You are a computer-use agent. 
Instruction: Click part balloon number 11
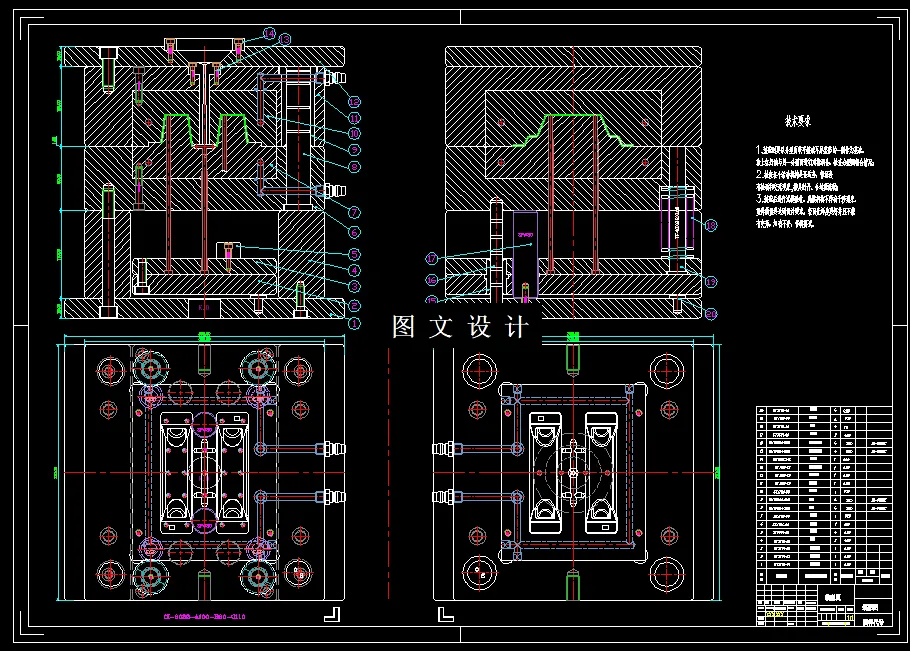(354, 118)
